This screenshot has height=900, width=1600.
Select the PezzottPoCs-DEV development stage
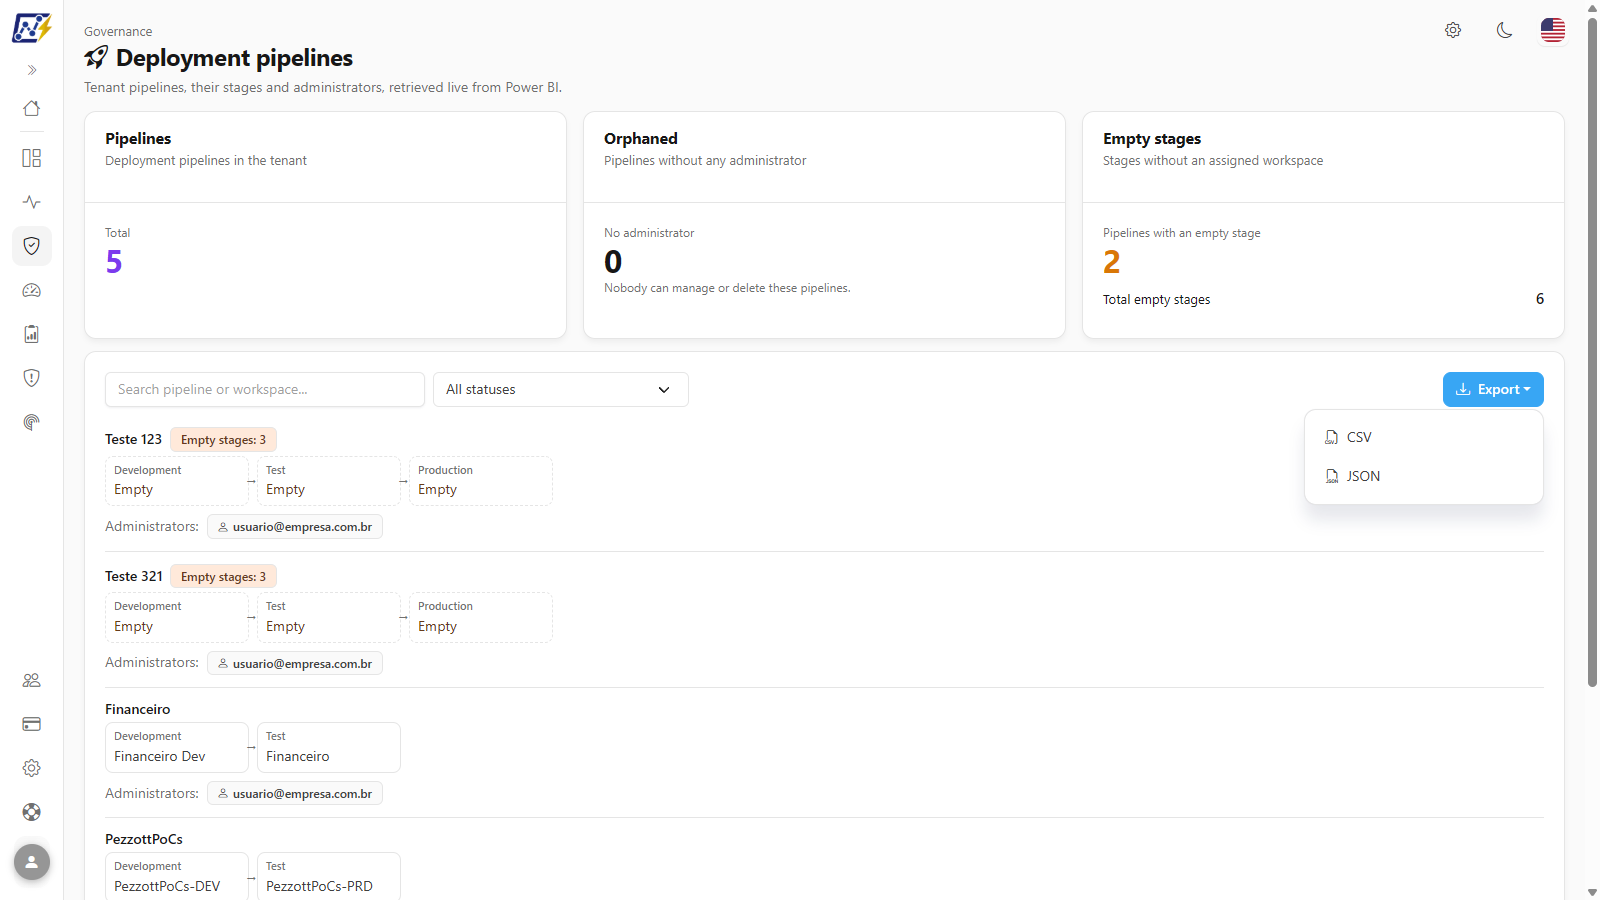pos(177,876)
